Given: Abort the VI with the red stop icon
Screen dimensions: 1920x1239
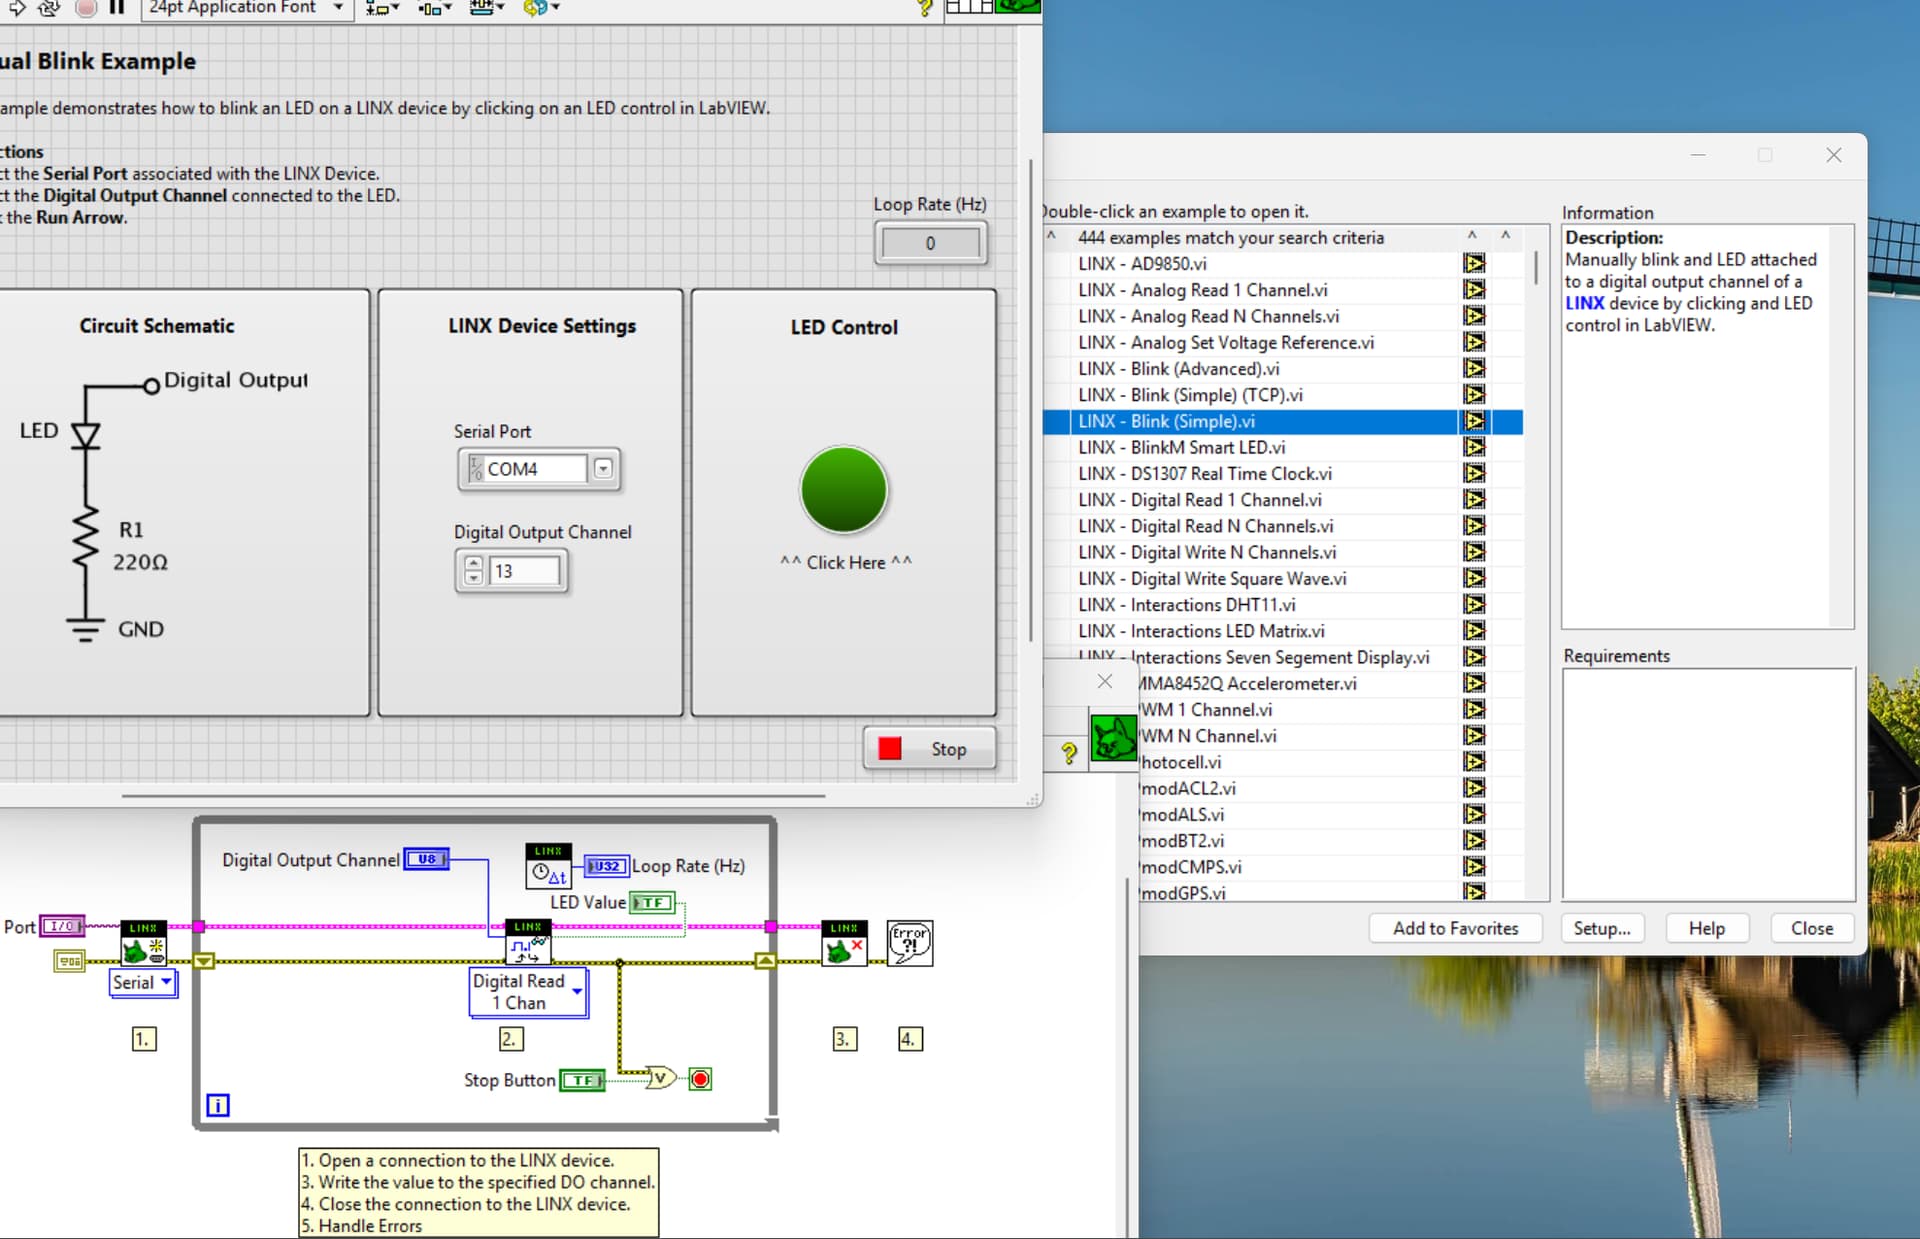Looking at the screenshot, I should click(x=84, y=8).
